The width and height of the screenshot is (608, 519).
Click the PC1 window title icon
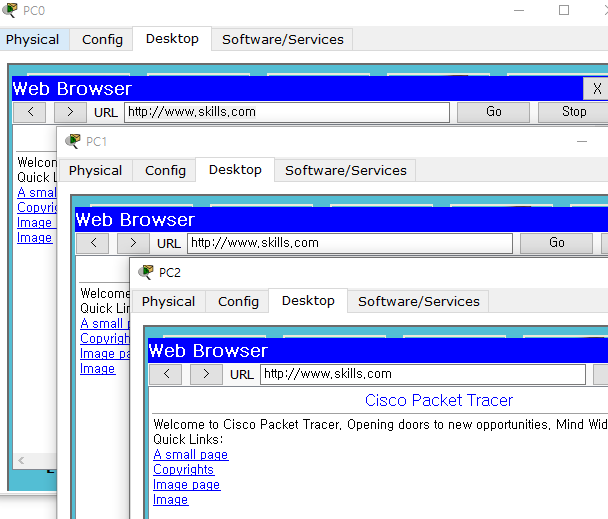(73, 141)
